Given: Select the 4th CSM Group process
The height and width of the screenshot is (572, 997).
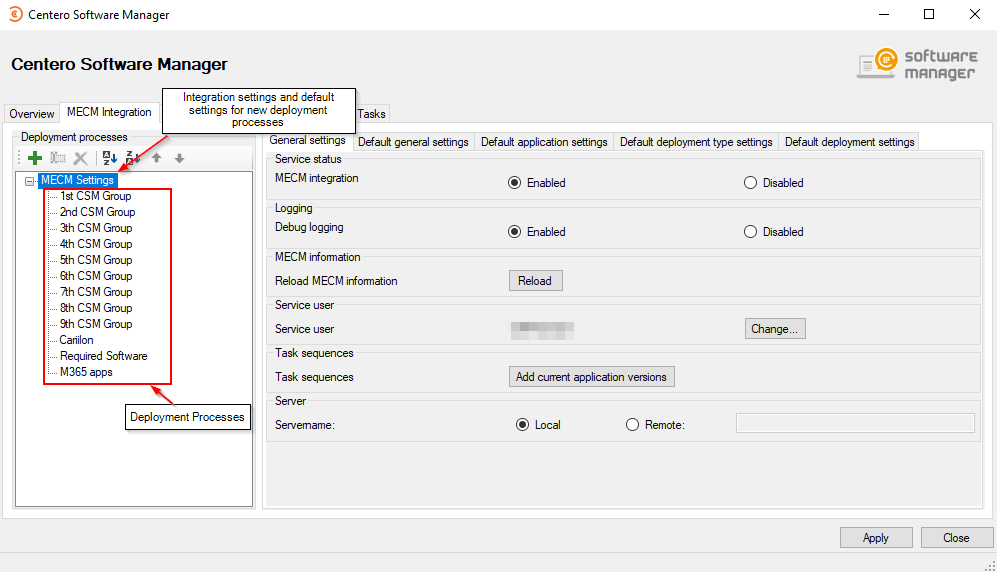Looking at the screenshot, I should click(x=96, y=244).
